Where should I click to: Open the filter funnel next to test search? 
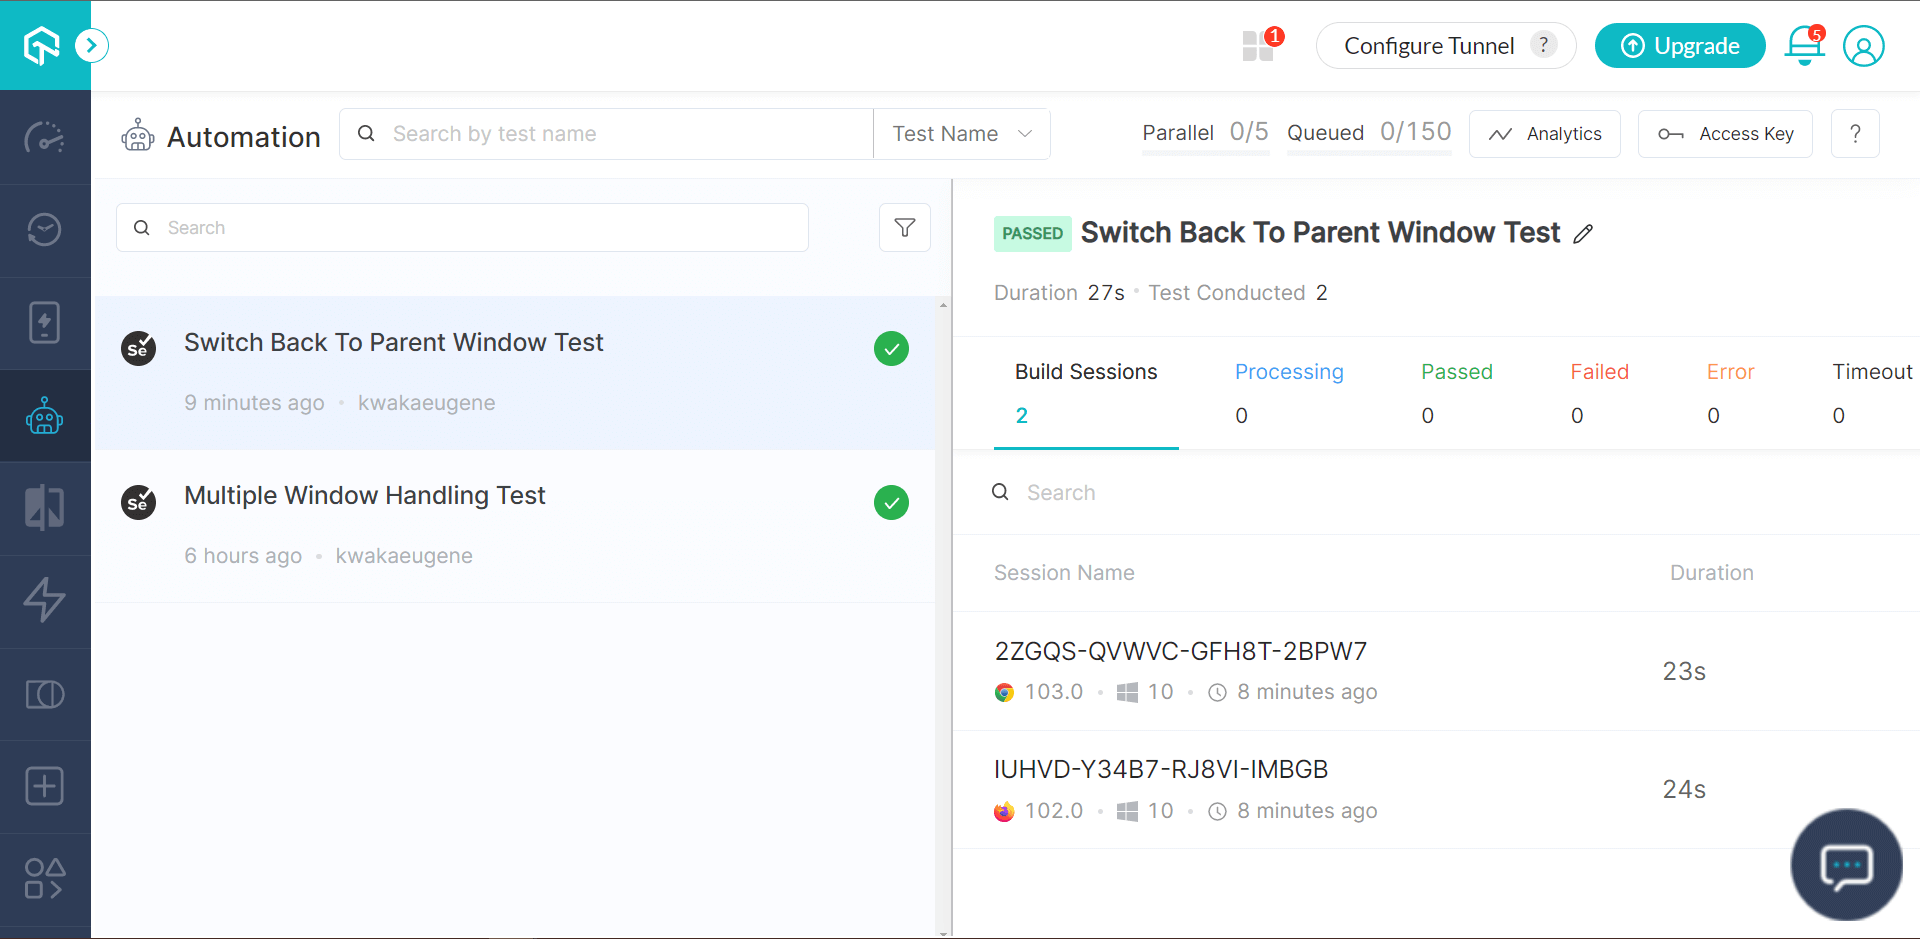904,227
